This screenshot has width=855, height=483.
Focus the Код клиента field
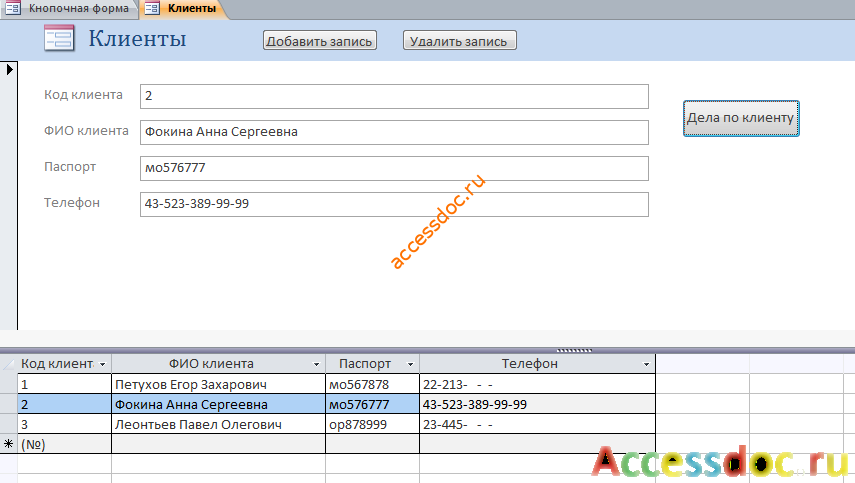tap(394, 96)
